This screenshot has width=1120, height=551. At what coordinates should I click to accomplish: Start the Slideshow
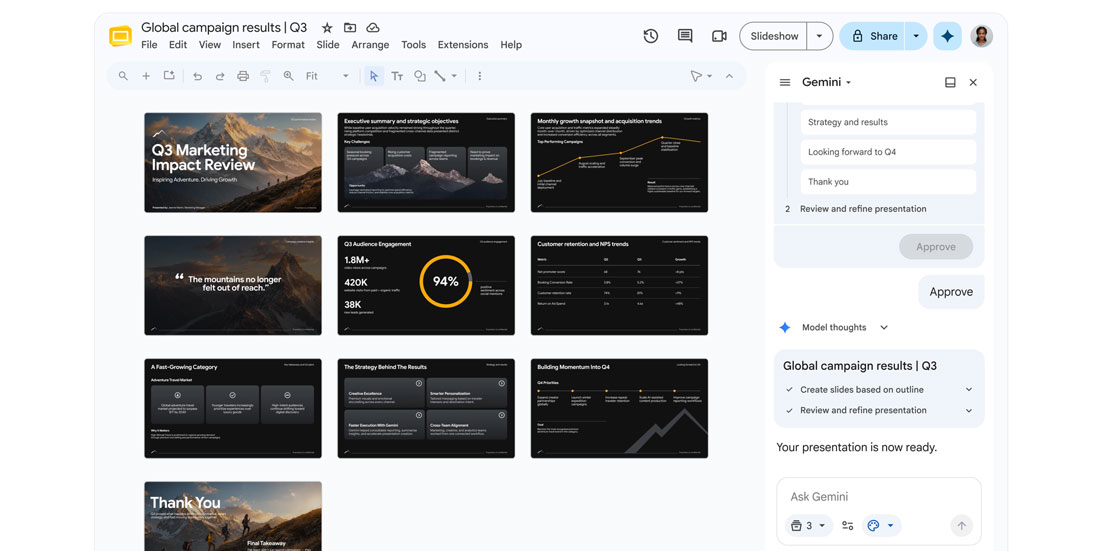coord(774,36)
